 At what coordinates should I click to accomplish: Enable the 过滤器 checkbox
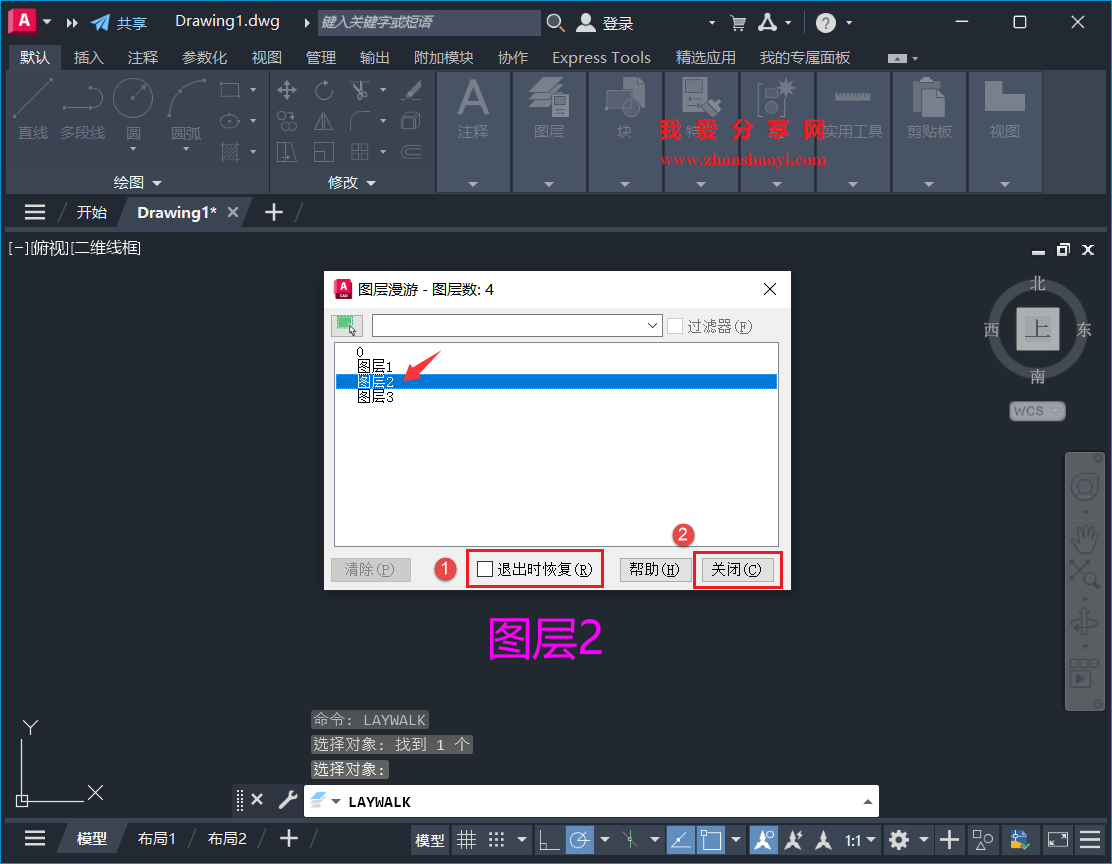coord(677,325)
